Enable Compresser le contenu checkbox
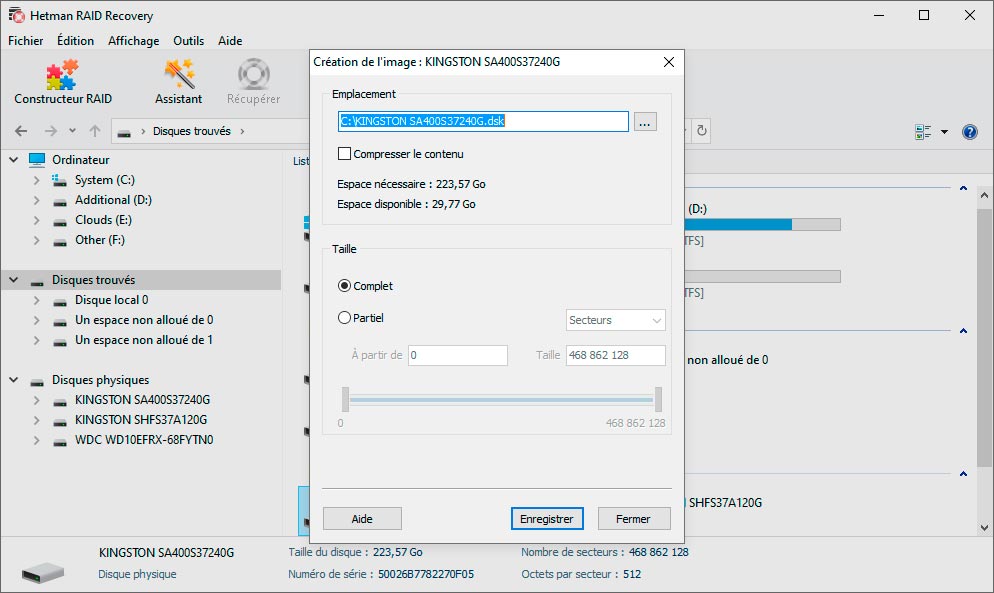 (x=344, y=153)
